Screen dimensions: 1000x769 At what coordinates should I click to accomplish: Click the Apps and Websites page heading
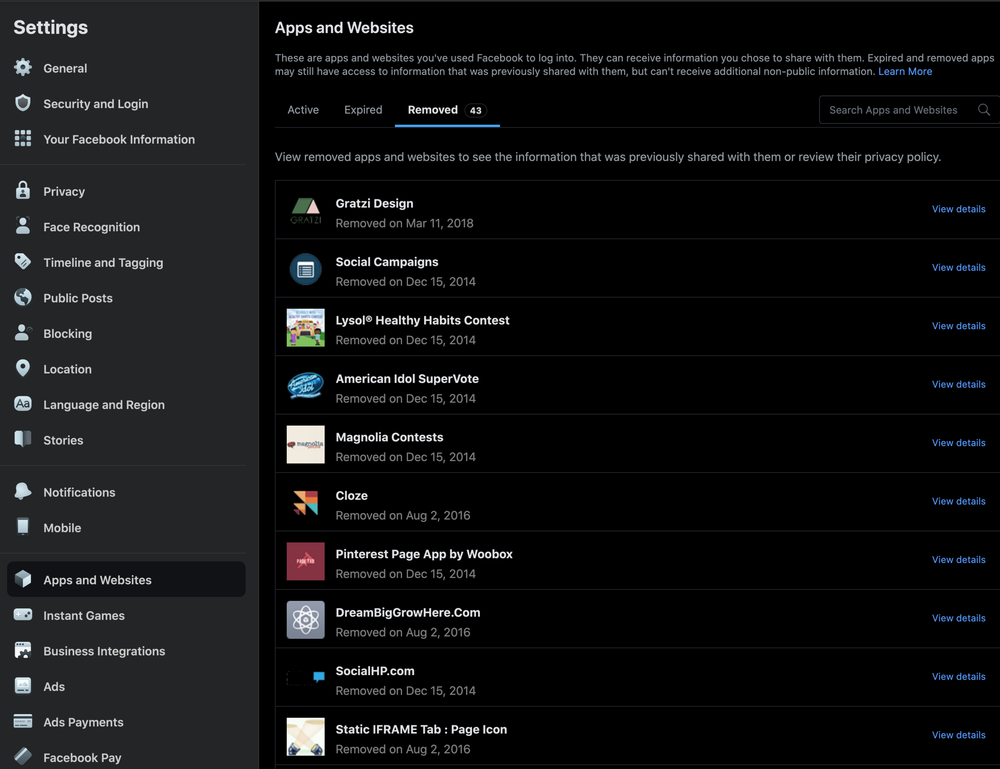344,27
